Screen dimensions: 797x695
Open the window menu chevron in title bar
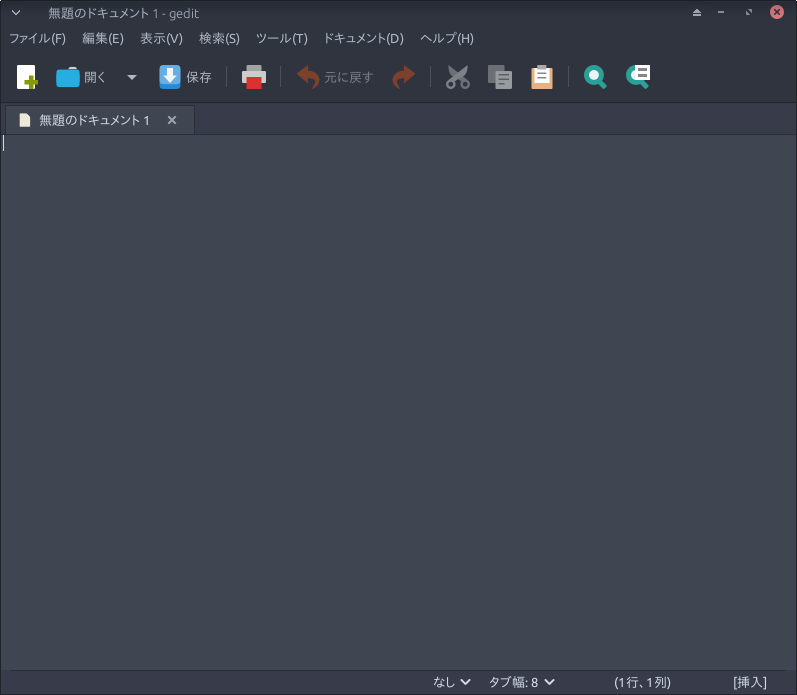pyautogui.click(x=16, y=13)
